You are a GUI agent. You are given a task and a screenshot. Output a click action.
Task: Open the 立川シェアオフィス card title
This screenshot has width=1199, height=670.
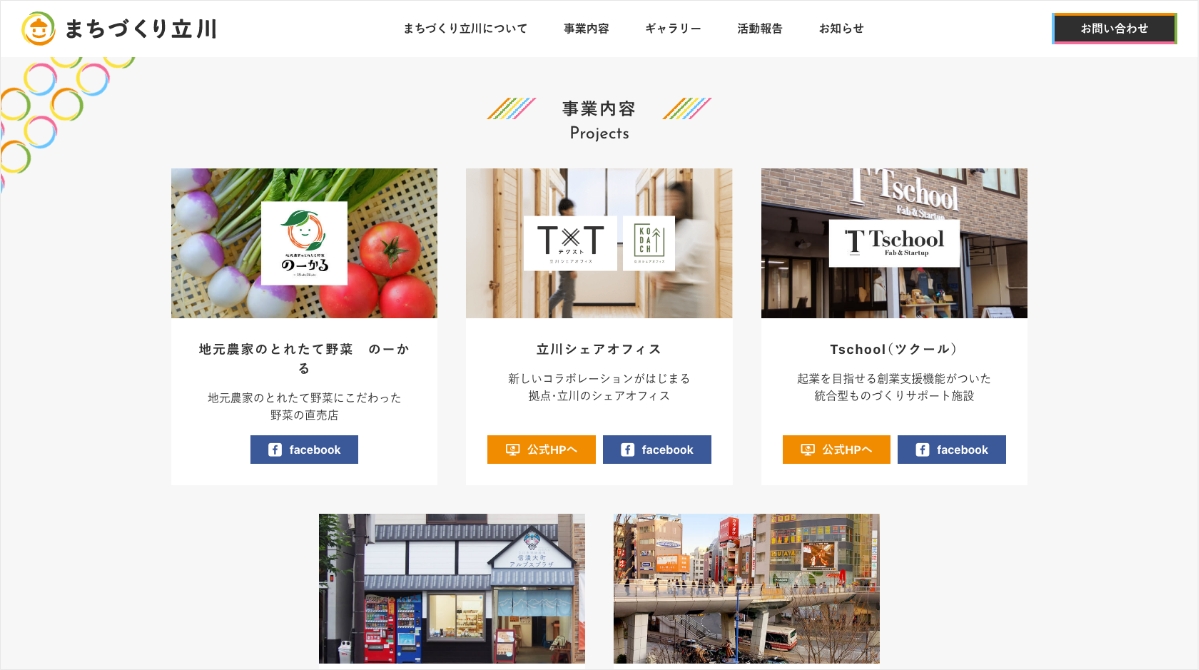pos(599,349)
